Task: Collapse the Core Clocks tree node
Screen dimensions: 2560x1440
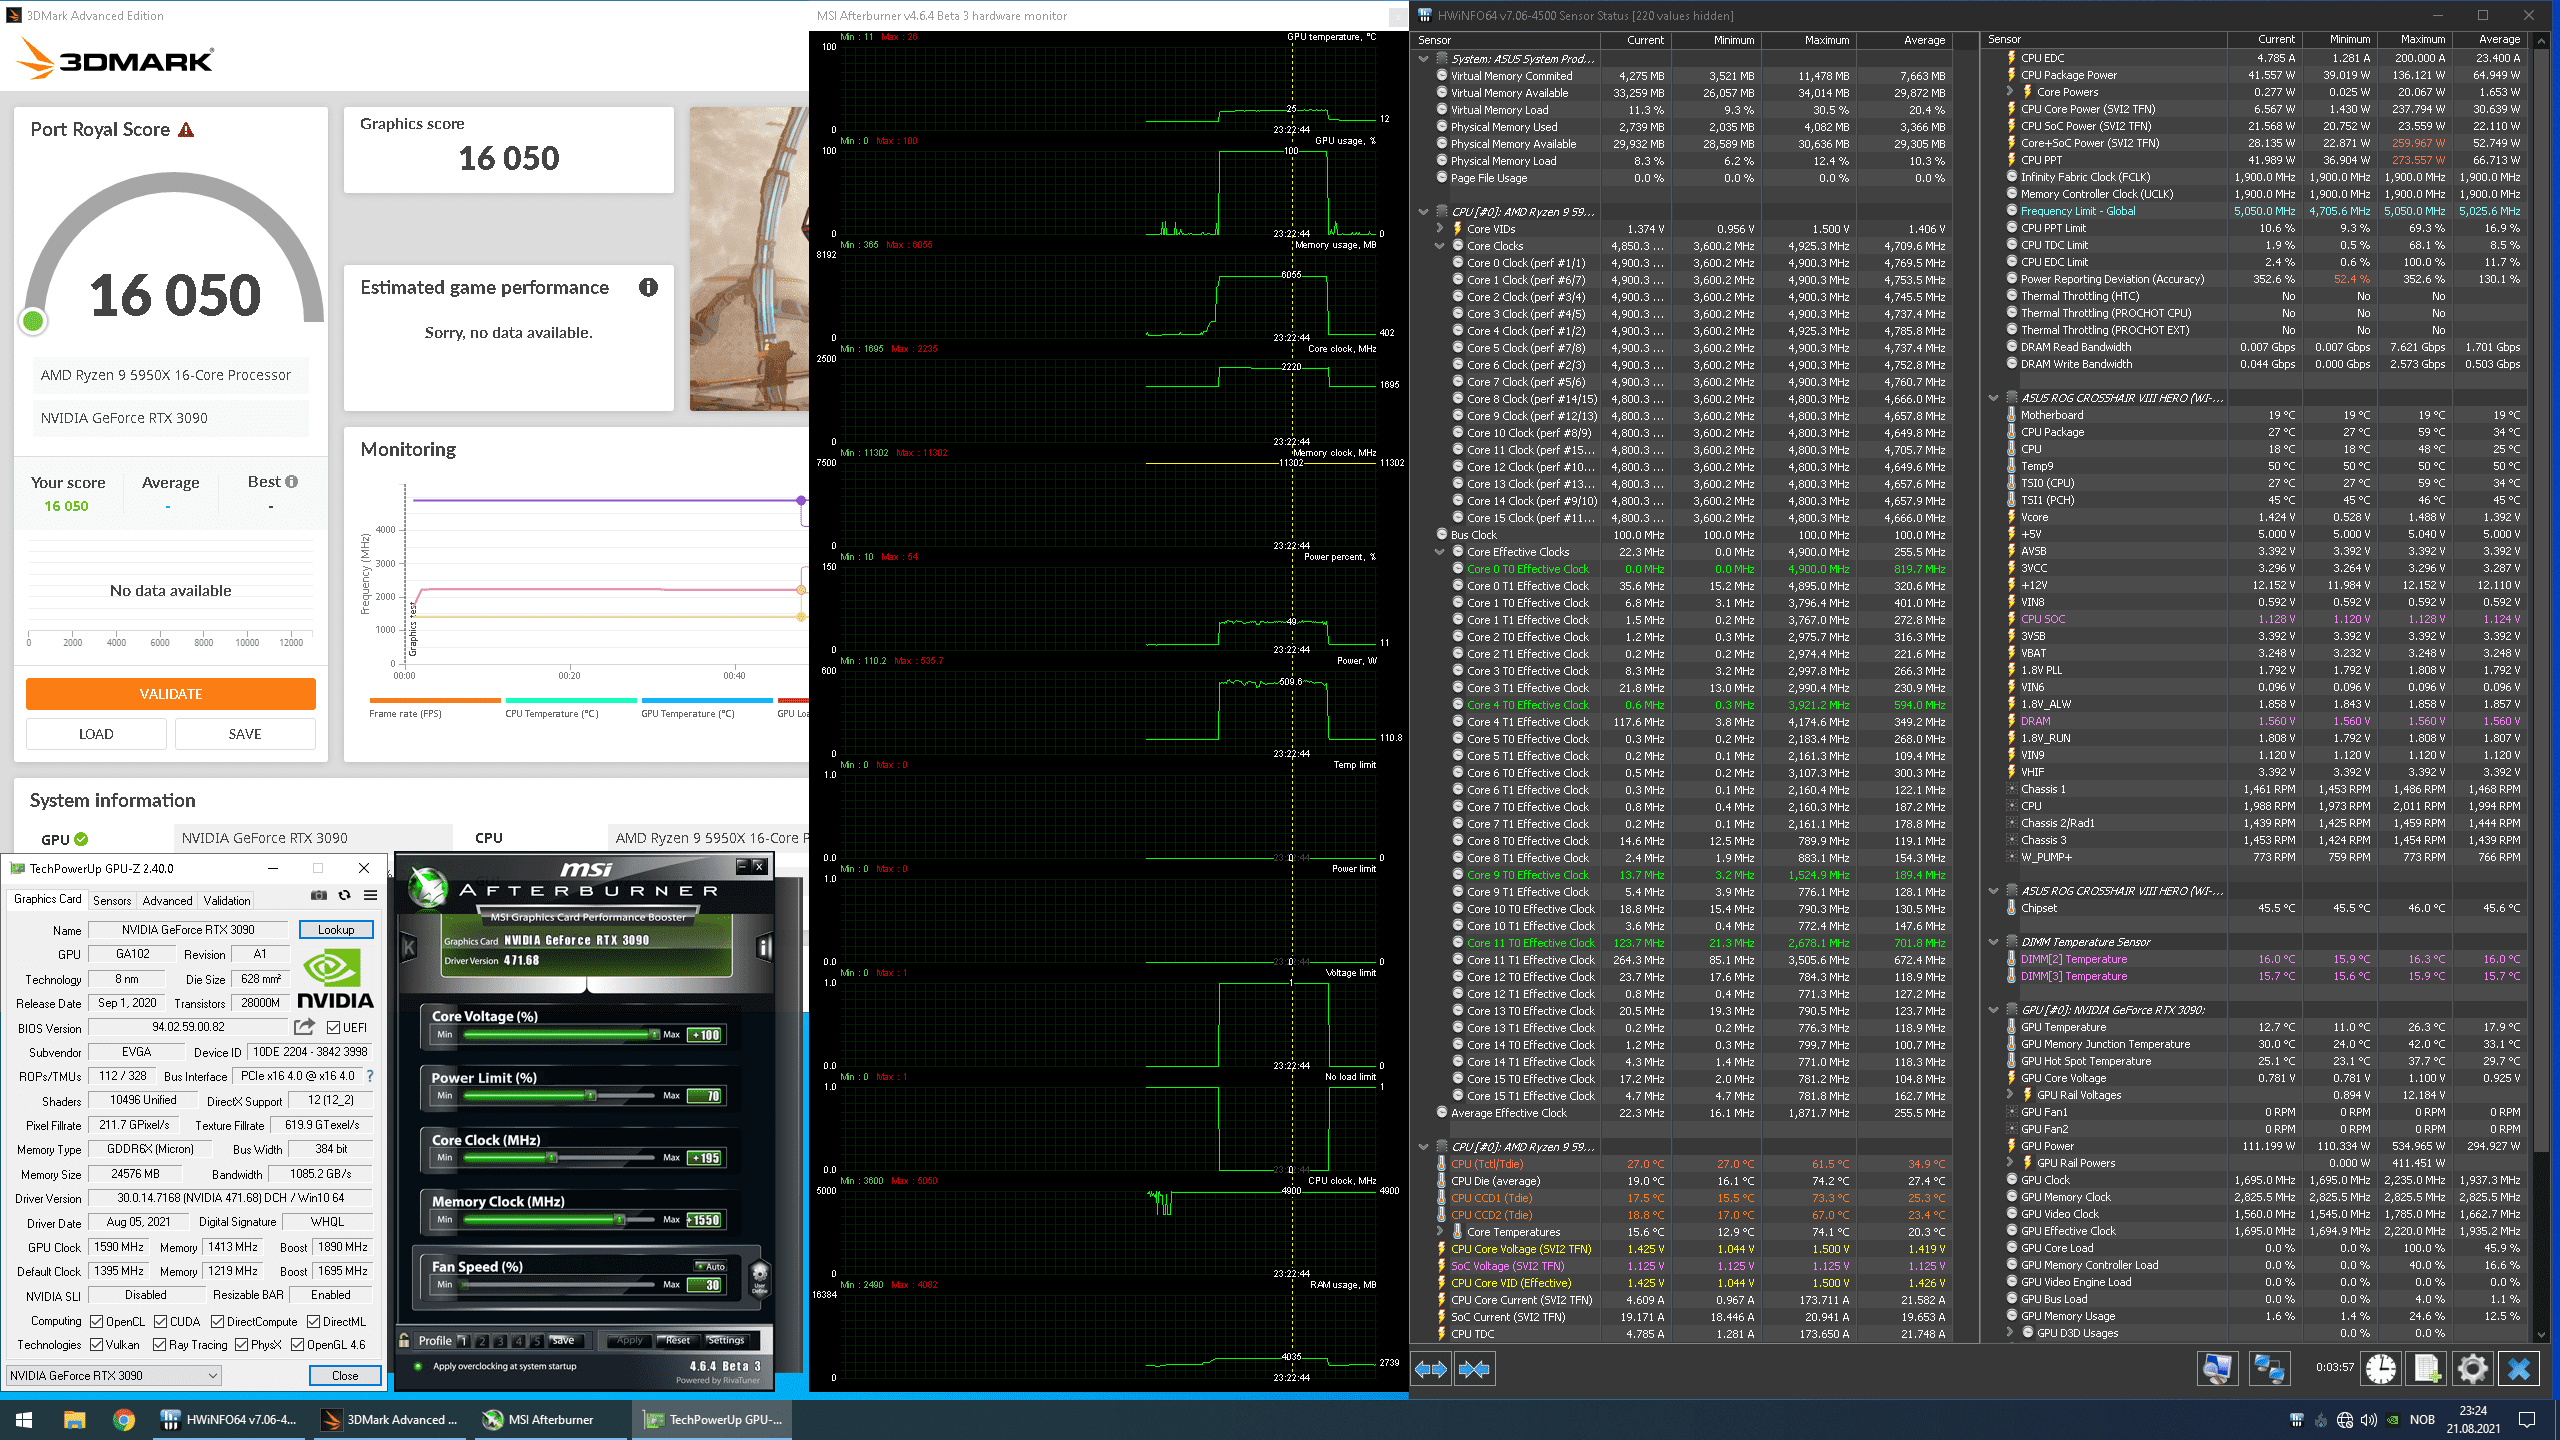Action: click(1440, 246)
